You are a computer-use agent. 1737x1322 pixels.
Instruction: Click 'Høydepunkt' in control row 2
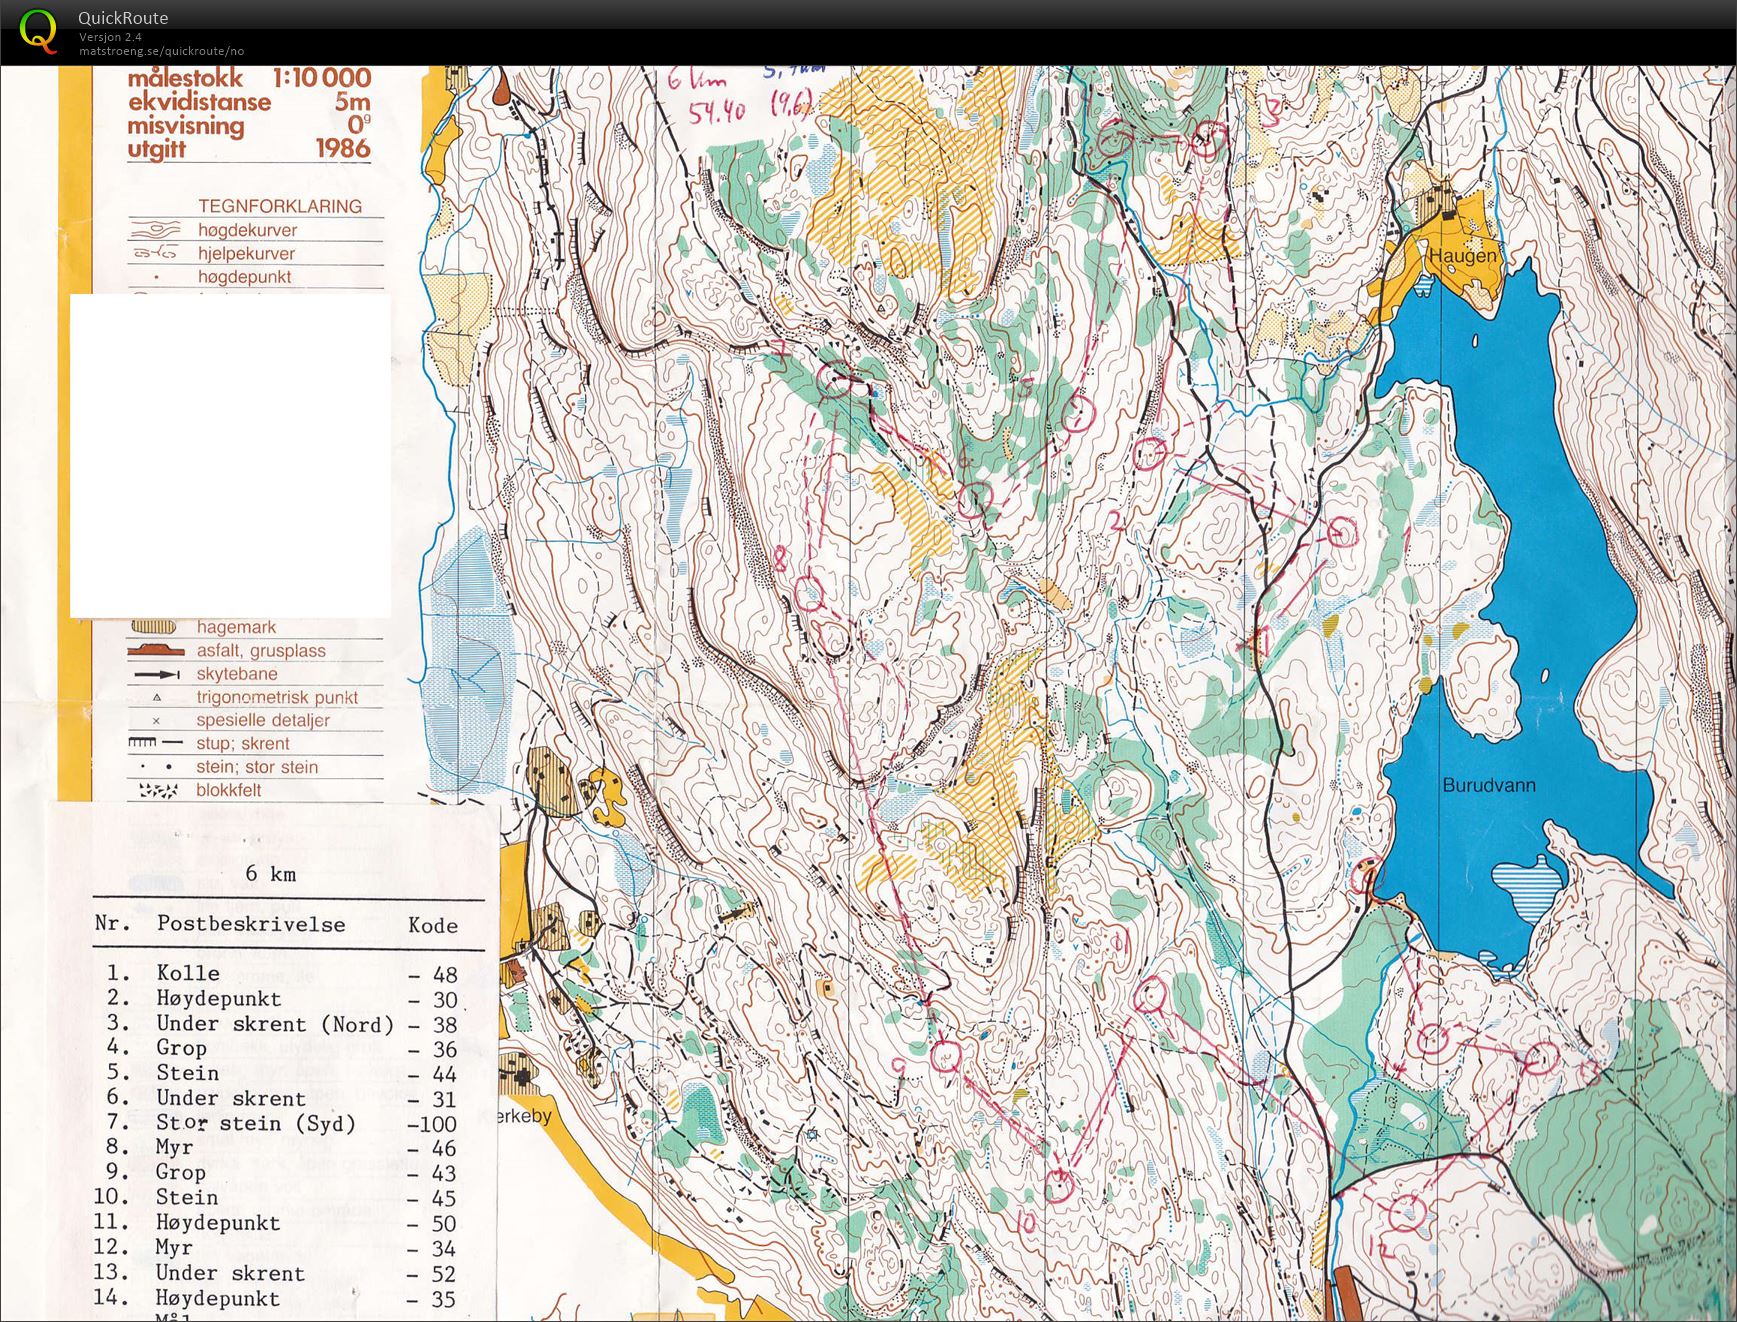(x=219, y=998)
